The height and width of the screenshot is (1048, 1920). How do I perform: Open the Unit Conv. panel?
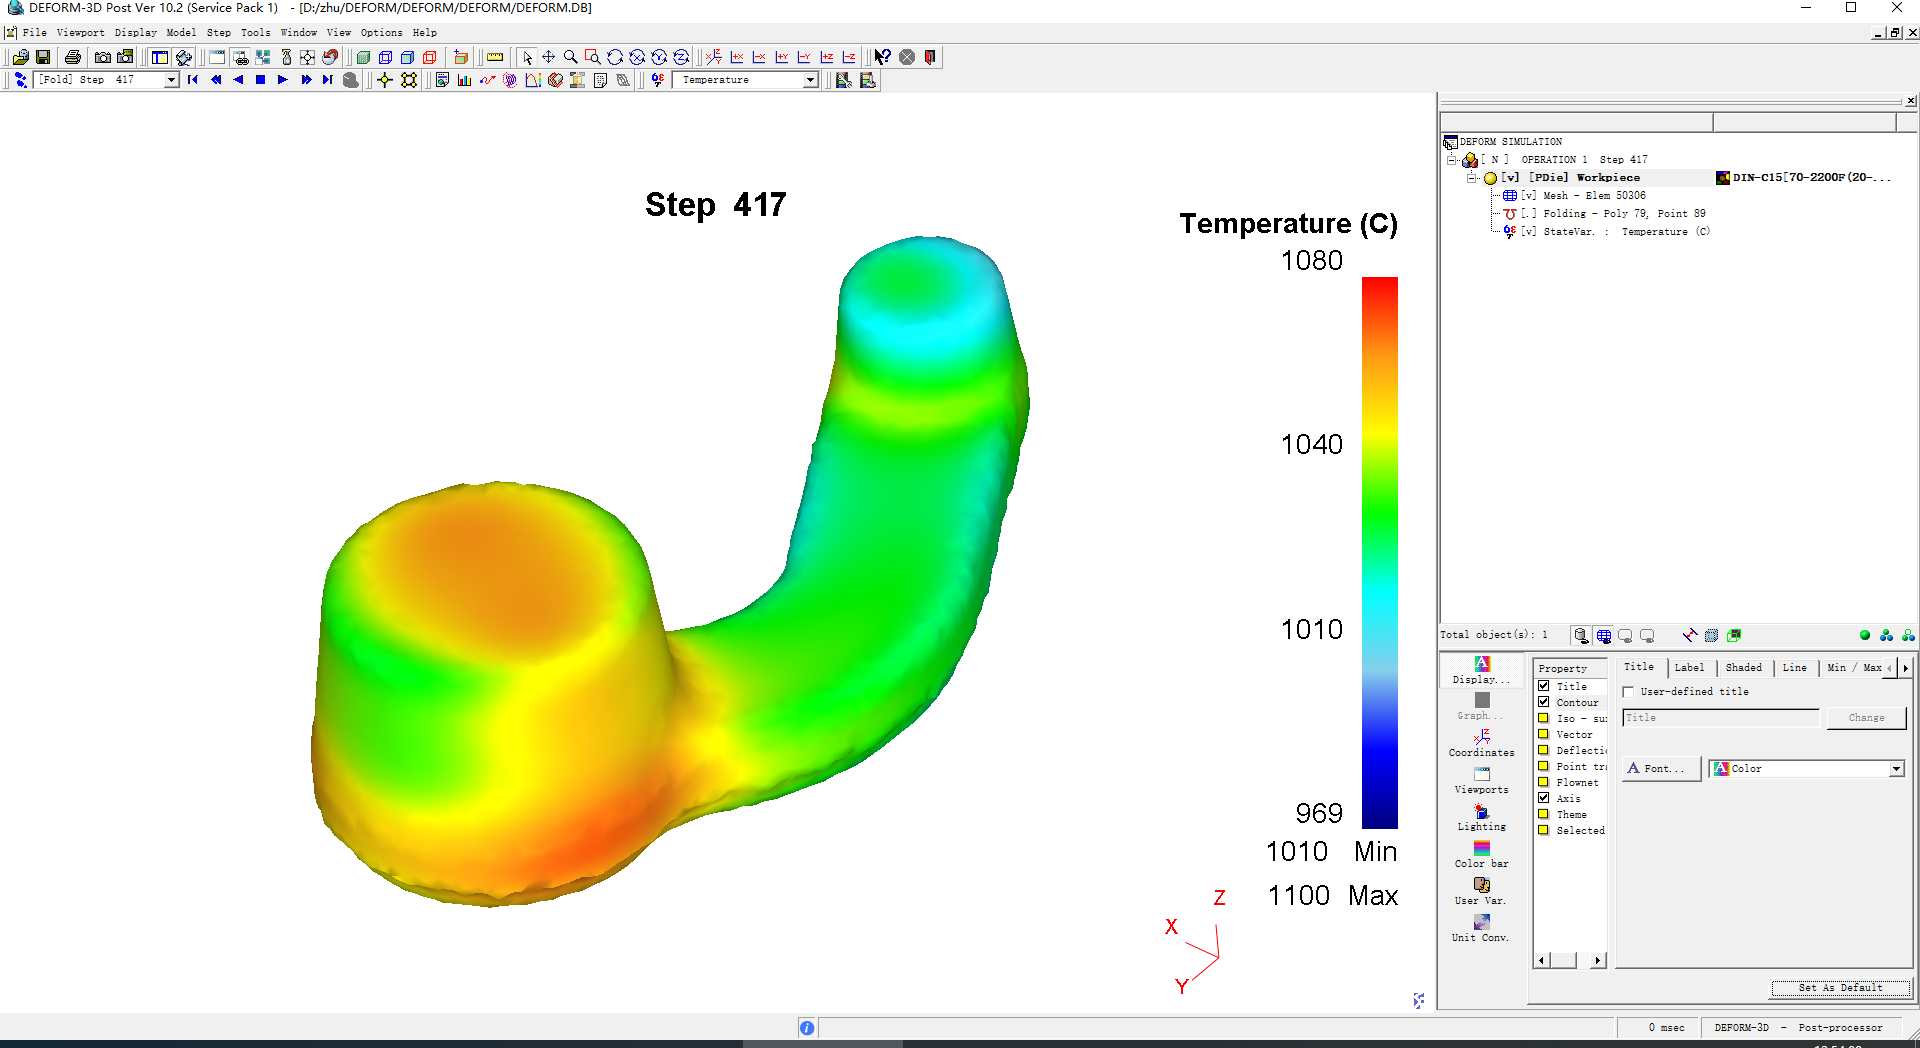click(1481, 928)
